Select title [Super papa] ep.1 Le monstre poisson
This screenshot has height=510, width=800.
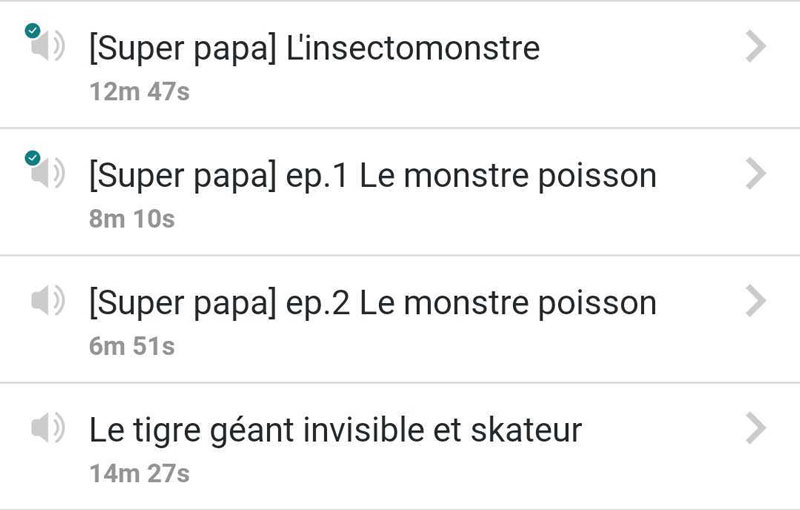[x=372, y=176]
